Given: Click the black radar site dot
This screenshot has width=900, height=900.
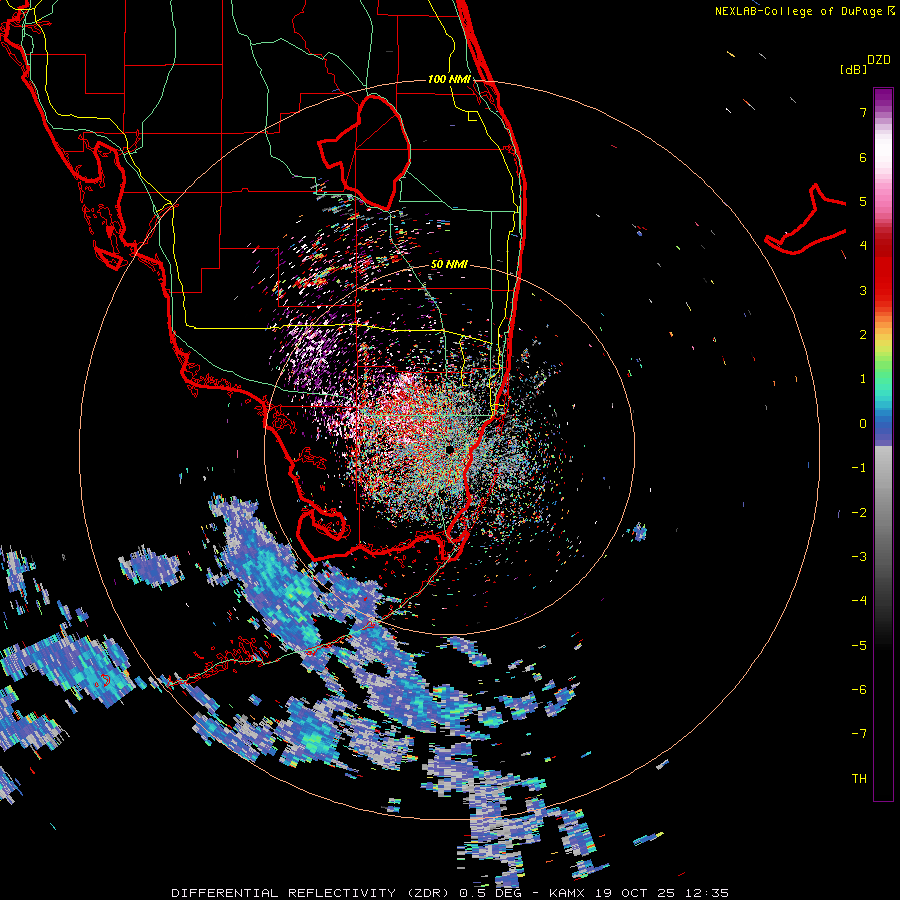Looking at the screenshot, I should tap(449, 449).
